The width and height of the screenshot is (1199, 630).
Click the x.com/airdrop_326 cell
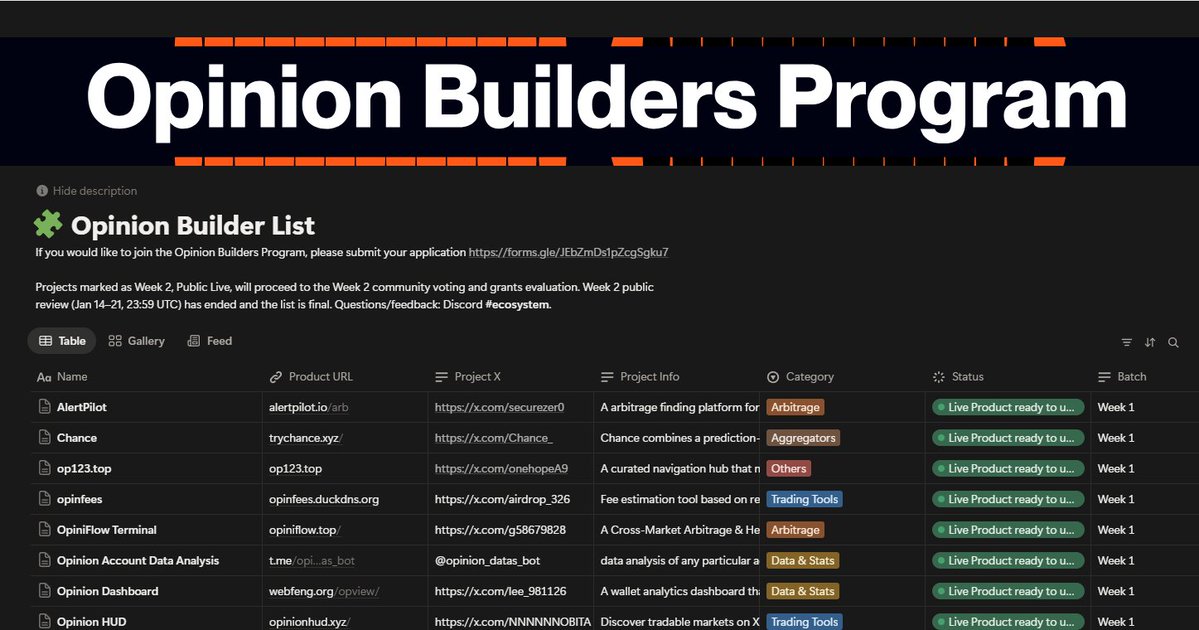tap(511, 499)
